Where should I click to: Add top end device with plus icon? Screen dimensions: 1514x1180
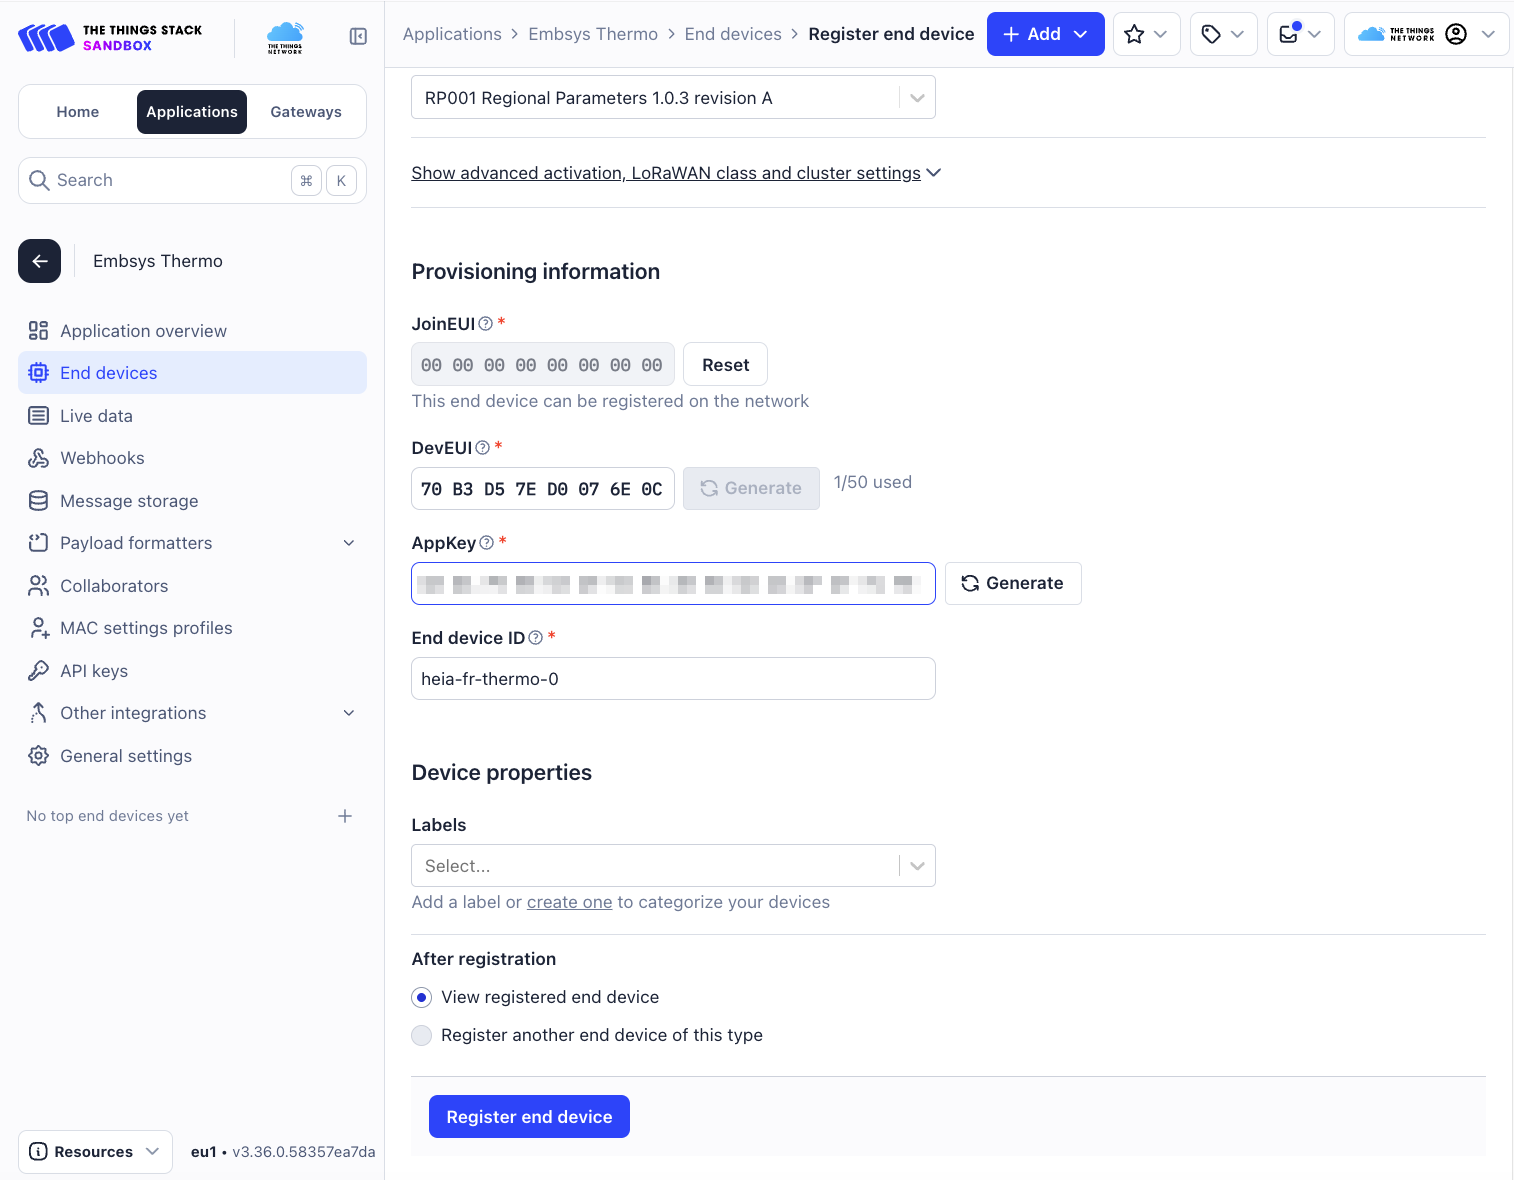pos(345,816)
